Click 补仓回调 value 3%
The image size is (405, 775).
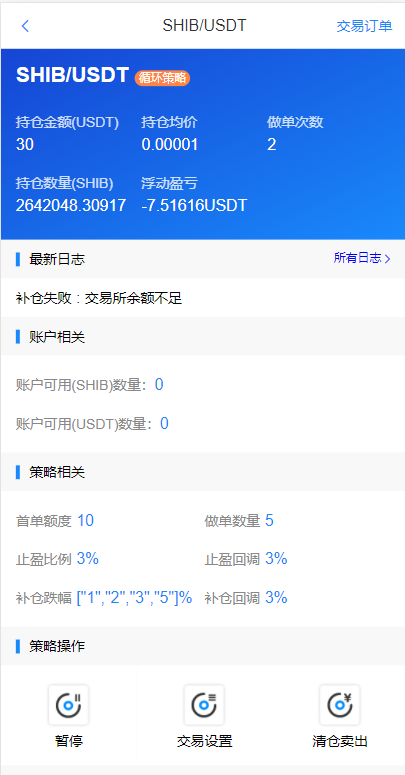point(276,598)
